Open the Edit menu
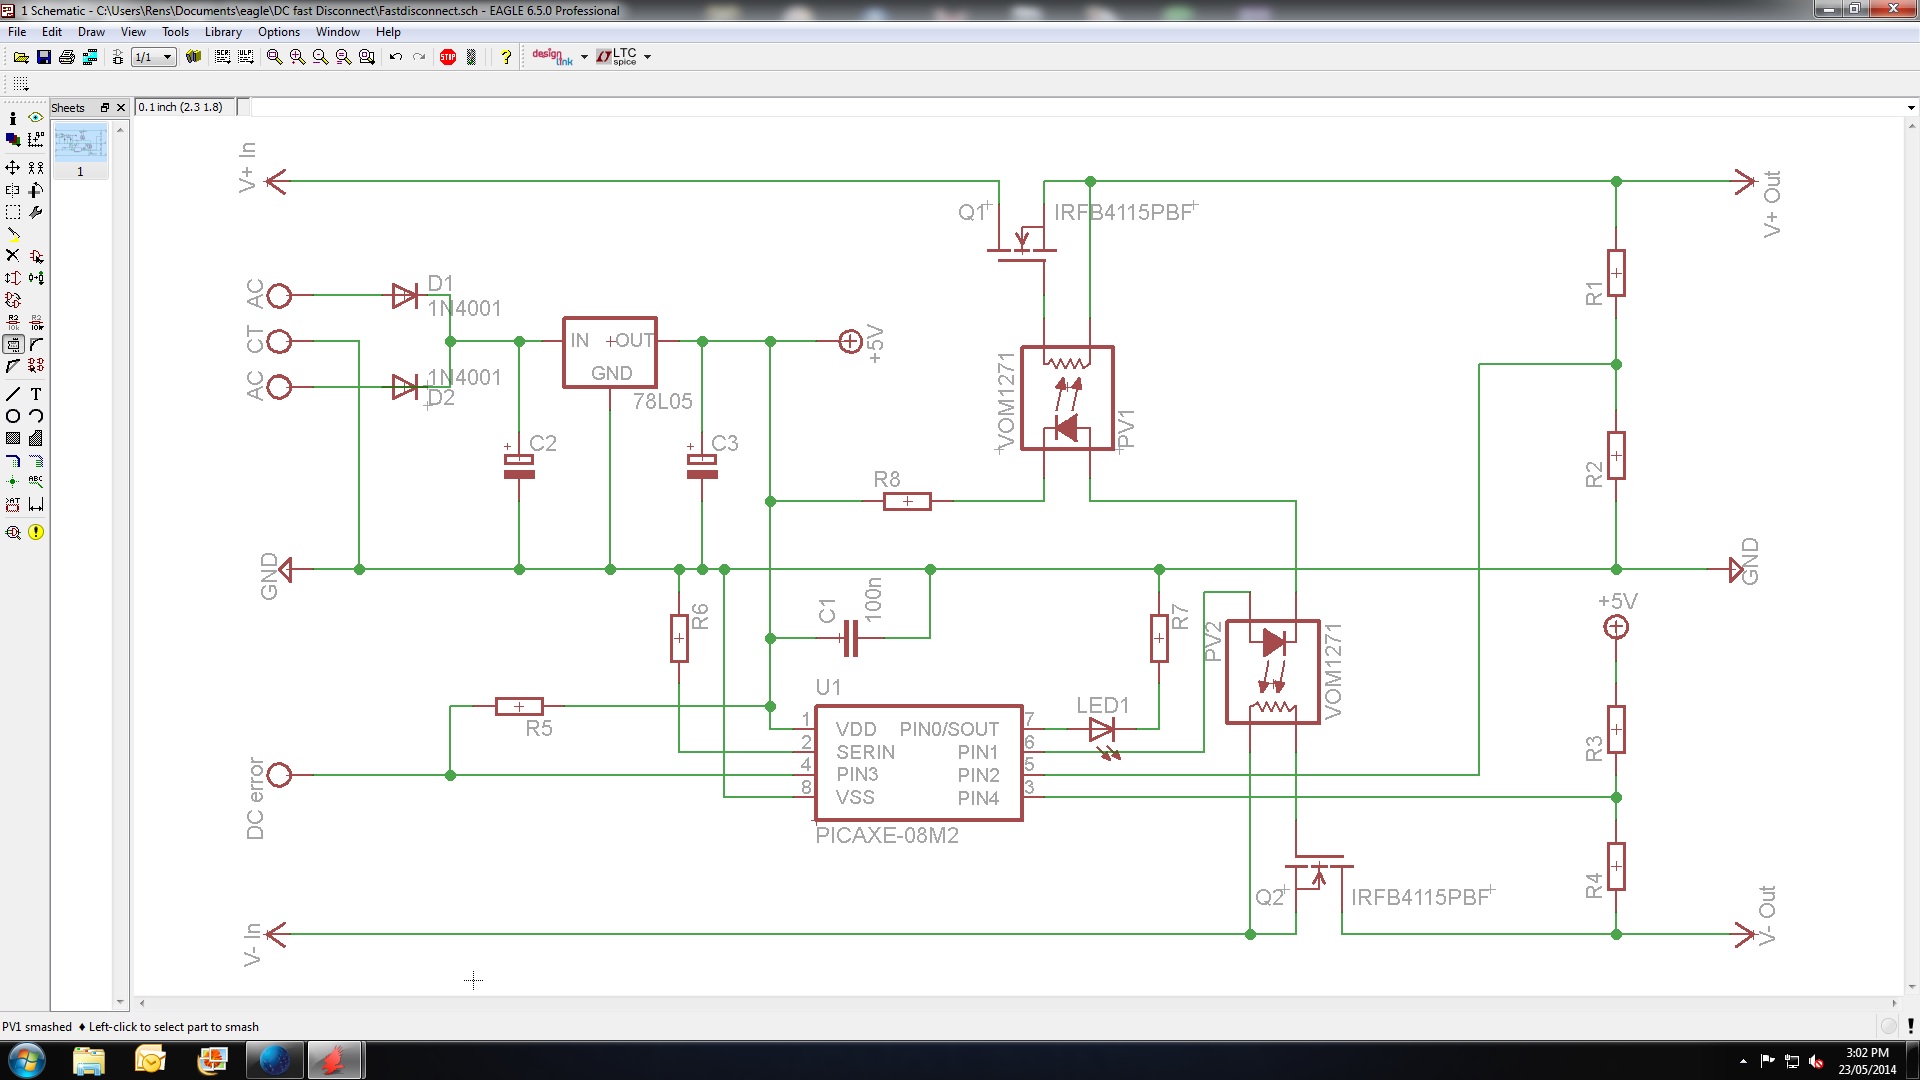The image size is (1920, 1080). click(52, 32)
